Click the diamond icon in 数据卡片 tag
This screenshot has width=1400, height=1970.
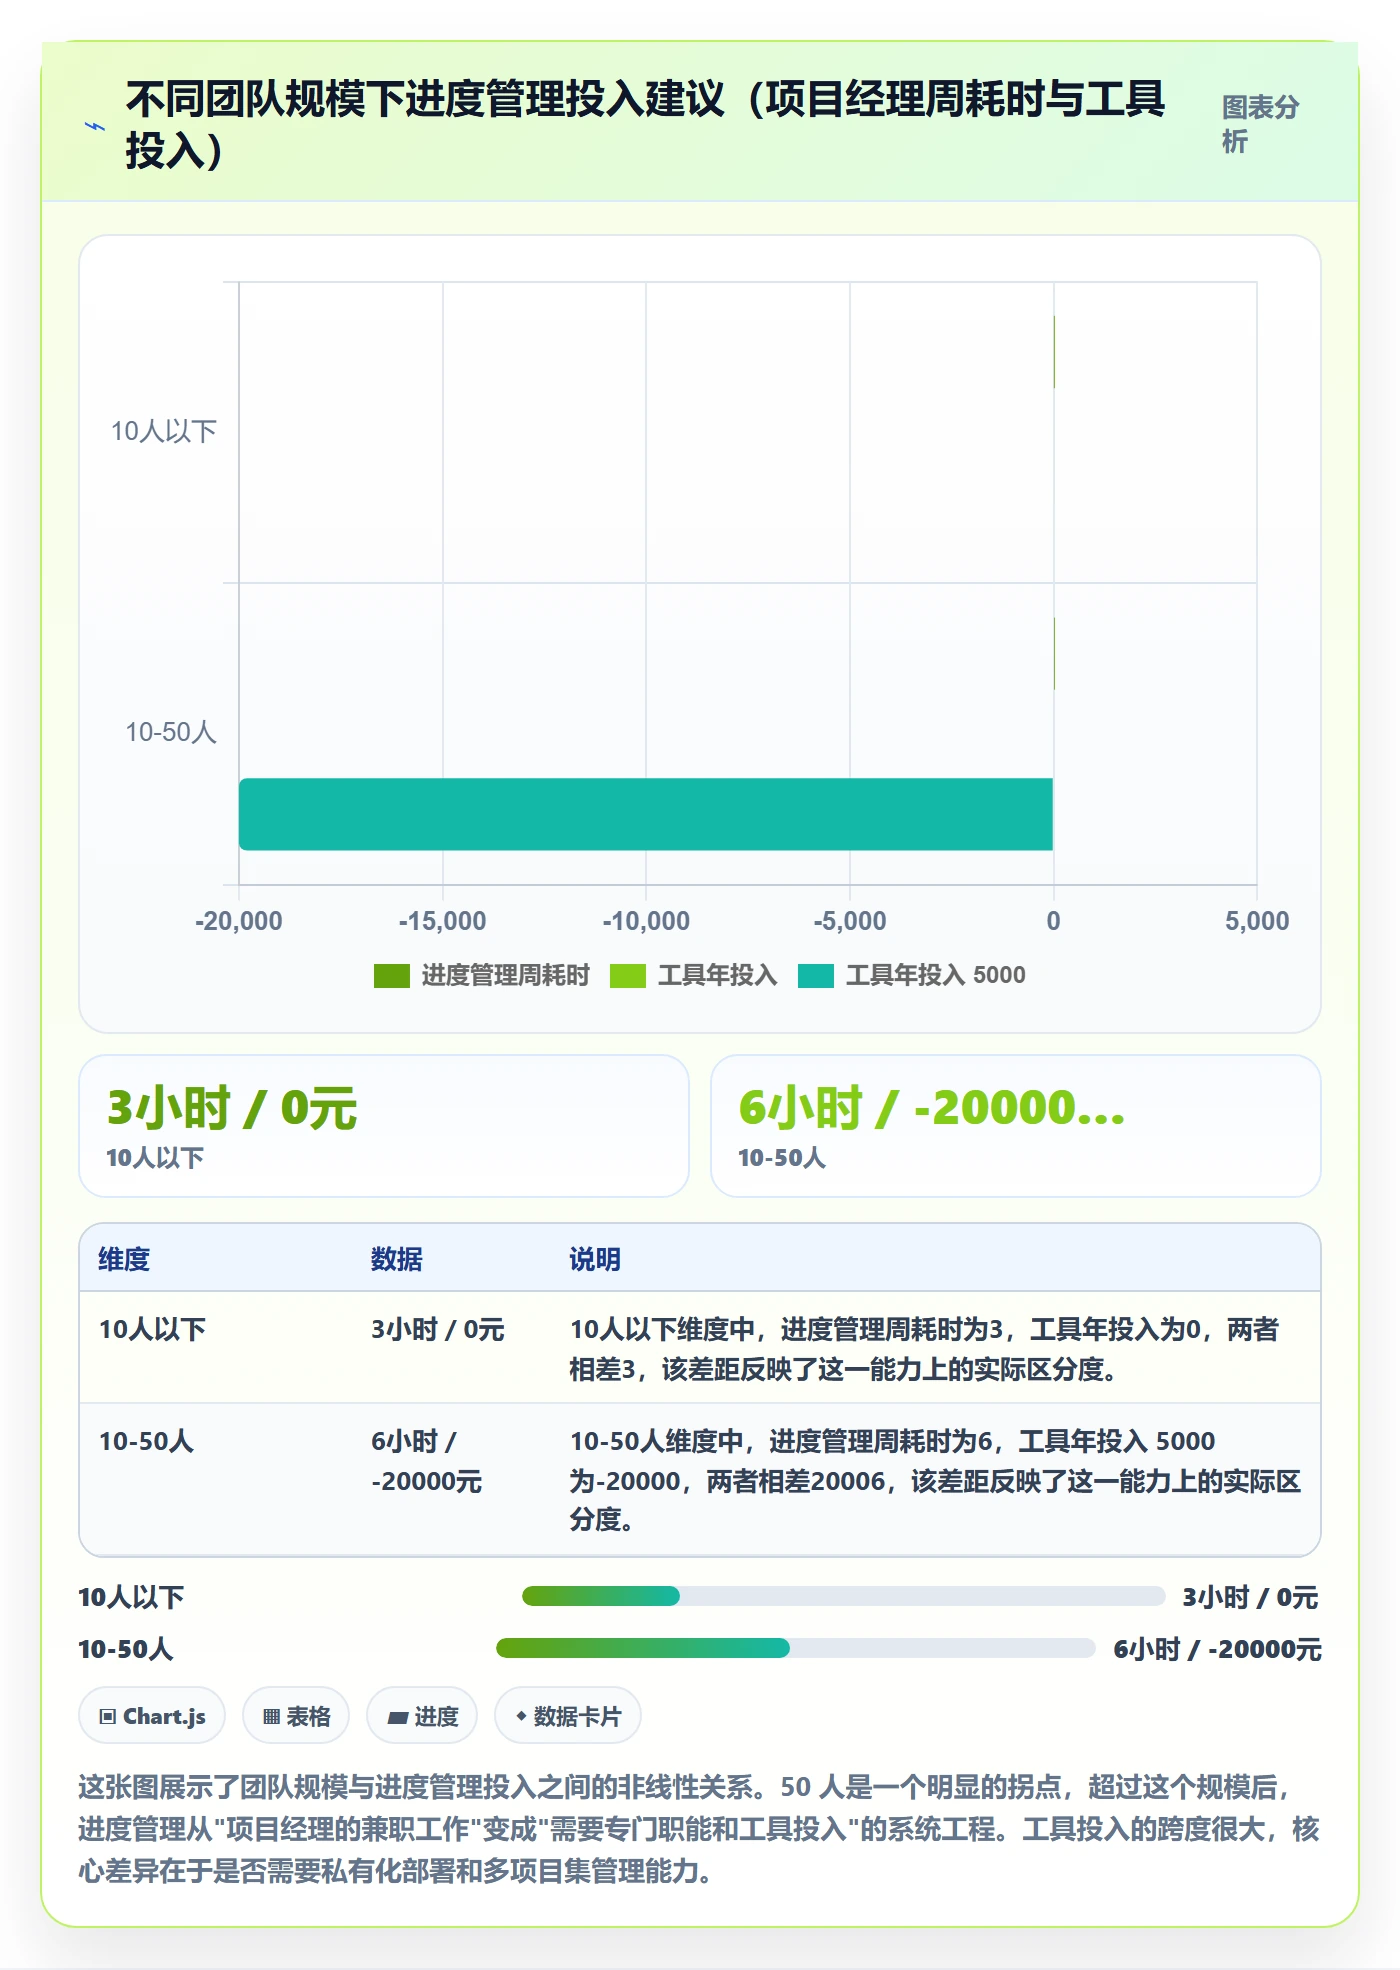tap(521, 1716)
